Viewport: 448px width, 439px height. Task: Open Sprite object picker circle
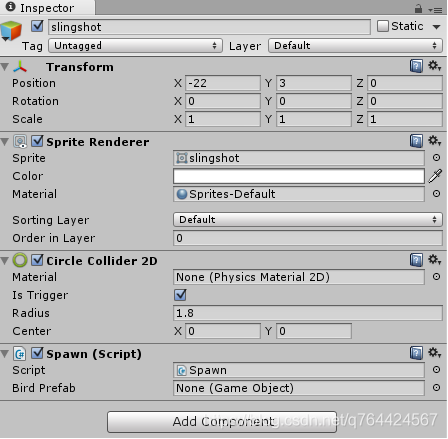(436, 158)
